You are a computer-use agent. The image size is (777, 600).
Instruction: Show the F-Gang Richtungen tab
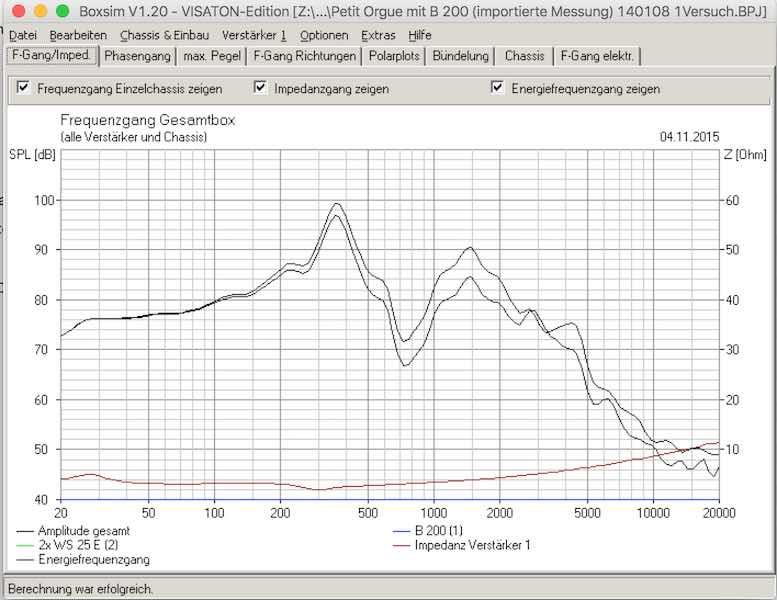[304, 56]
